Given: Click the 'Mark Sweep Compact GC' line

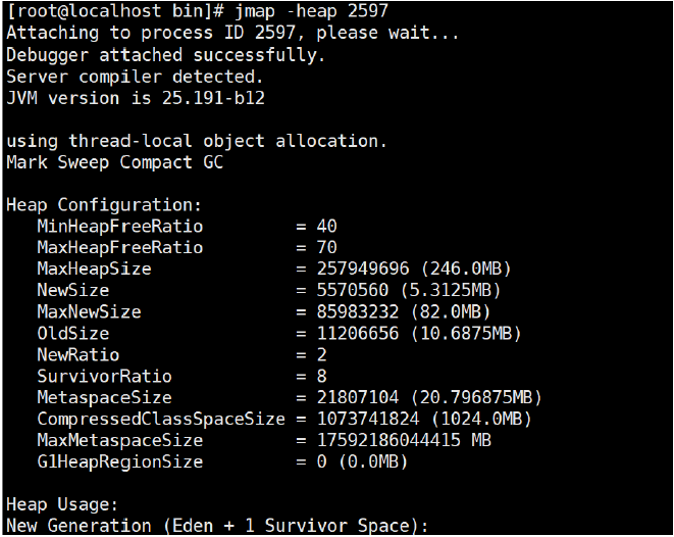Looking at the screenshot, I should coord(114,162).
